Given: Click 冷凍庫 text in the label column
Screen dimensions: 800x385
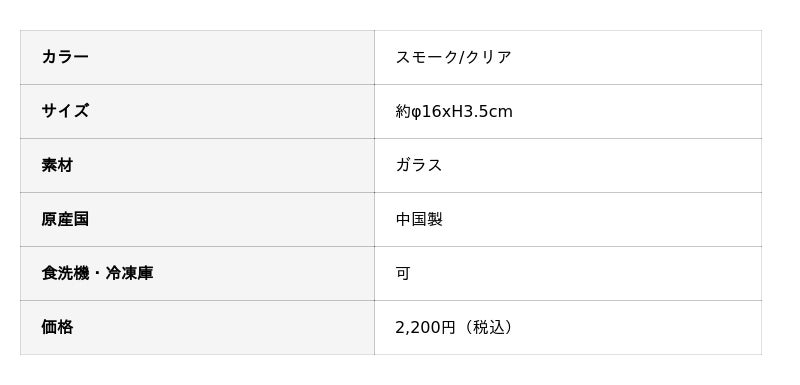Looking at the screenshot, I should (x=130, y=273).
